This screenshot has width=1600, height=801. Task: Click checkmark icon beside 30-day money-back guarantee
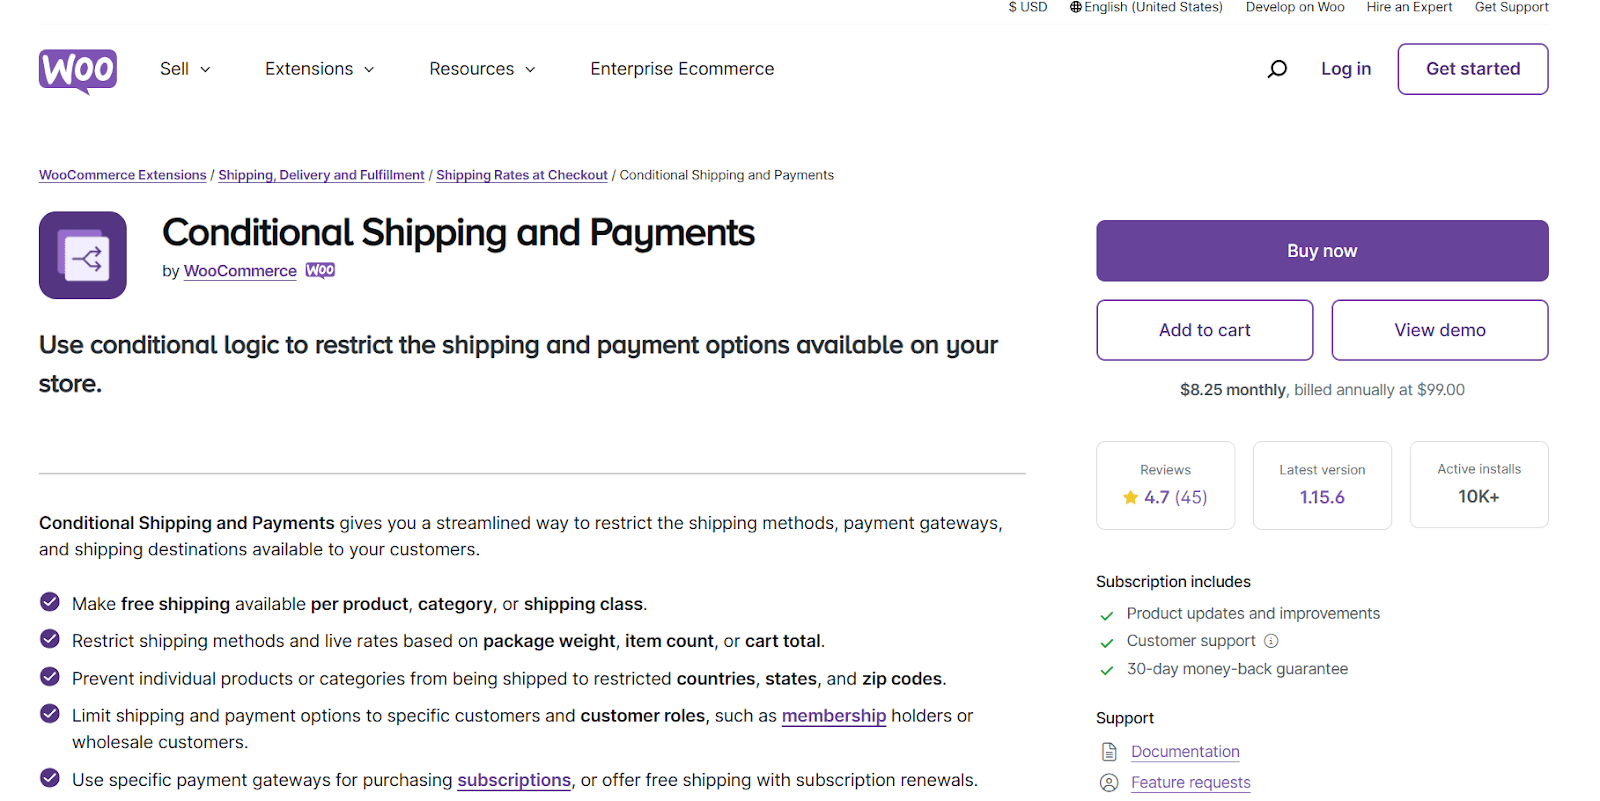tap(1107, 671)
